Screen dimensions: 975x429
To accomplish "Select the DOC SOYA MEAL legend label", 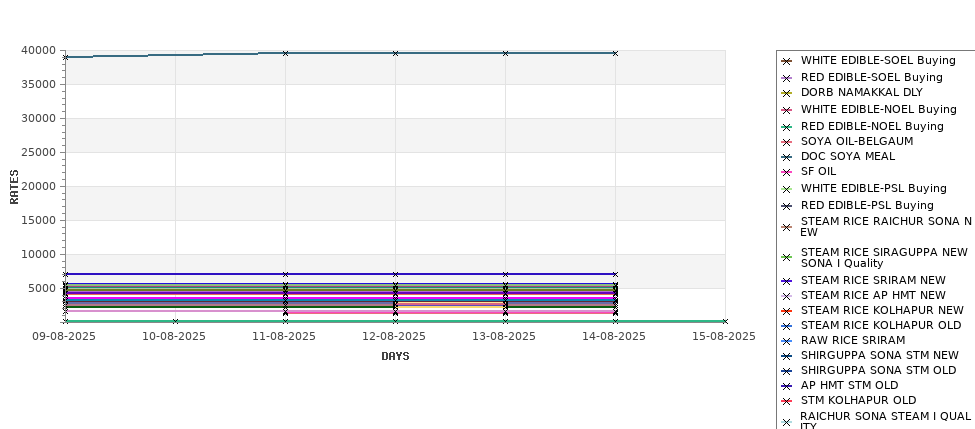I will pos(848,156).
